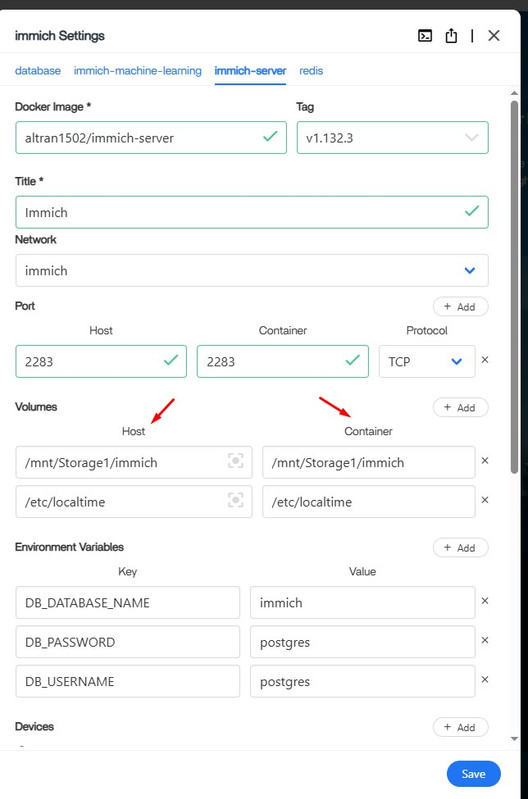Open the terminal icon in header

click(x=425, y=36)
